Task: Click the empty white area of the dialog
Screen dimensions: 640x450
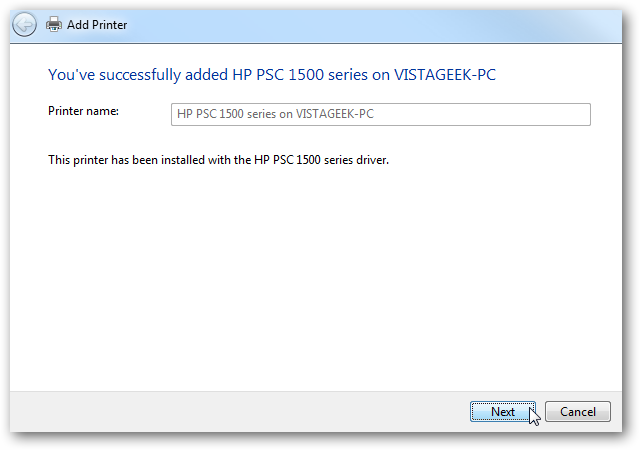Action: (316, 278)
